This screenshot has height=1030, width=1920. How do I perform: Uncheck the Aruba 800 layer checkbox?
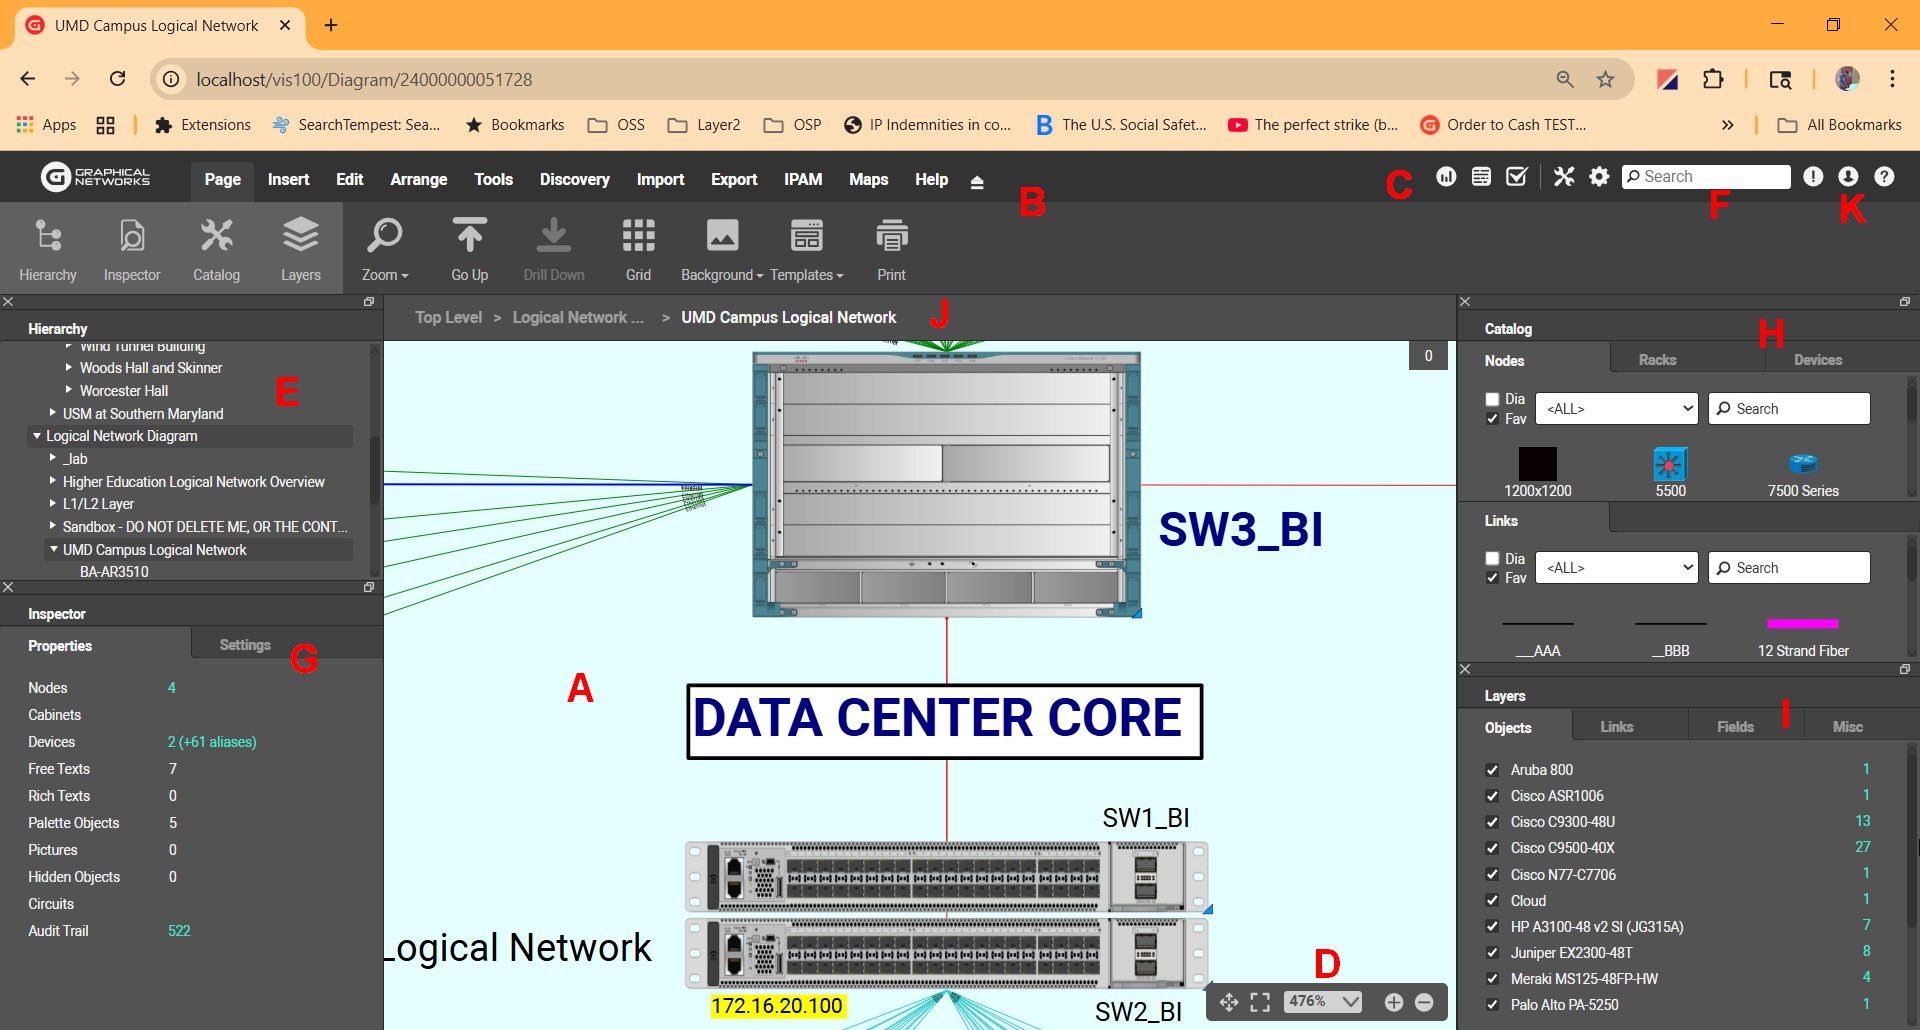1492,770
